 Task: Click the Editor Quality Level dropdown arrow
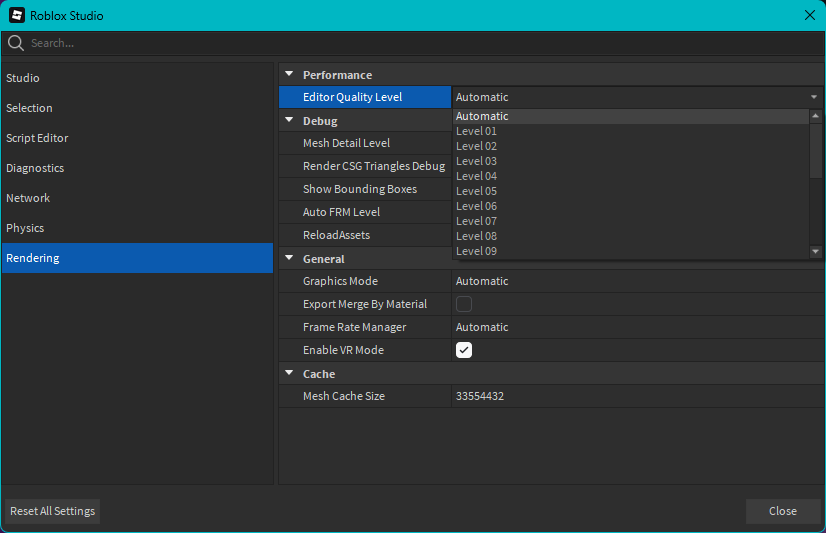point(814,97)
